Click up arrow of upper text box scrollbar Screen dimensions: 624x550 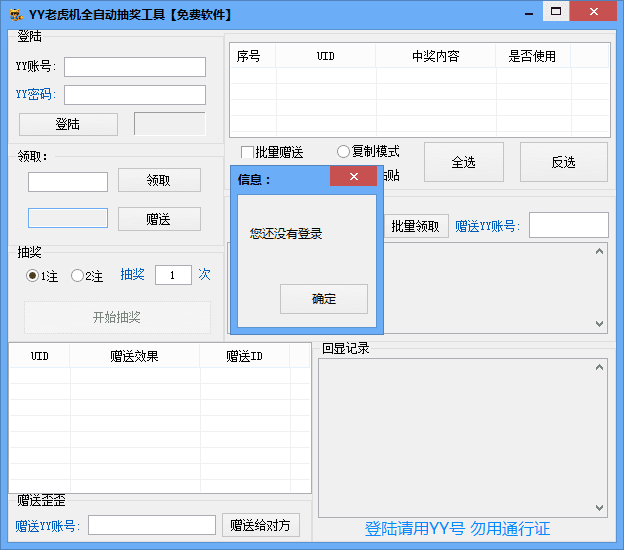[599, 252]
